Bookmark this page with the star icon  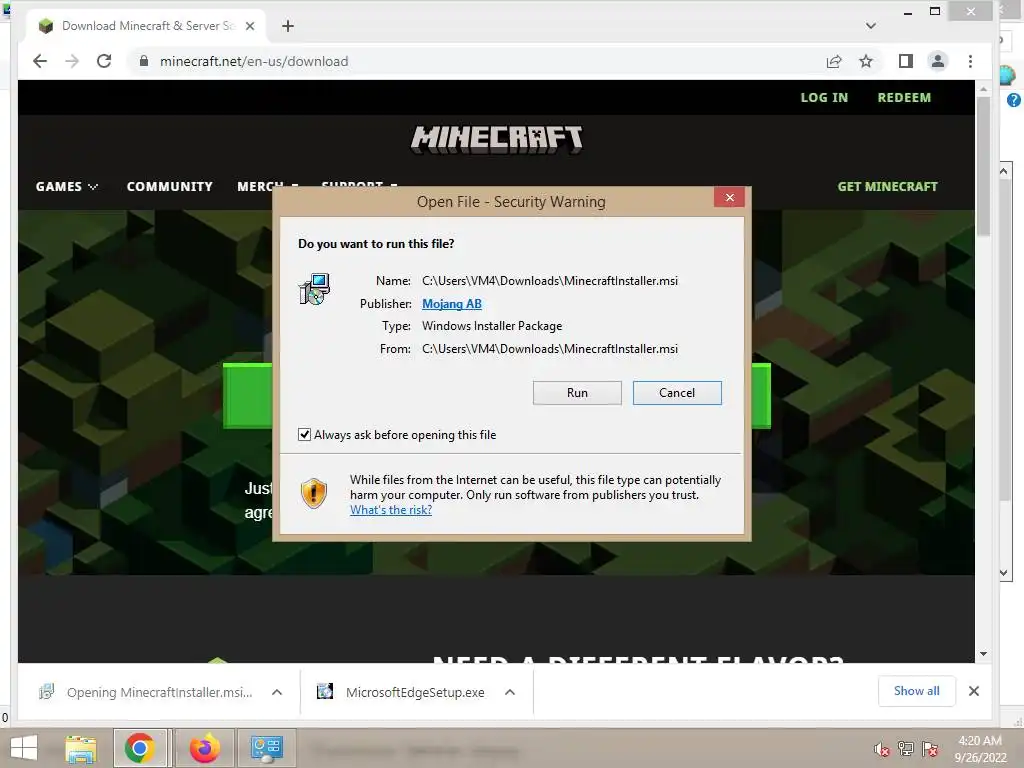pyautogui.click(x=866, y=61)
